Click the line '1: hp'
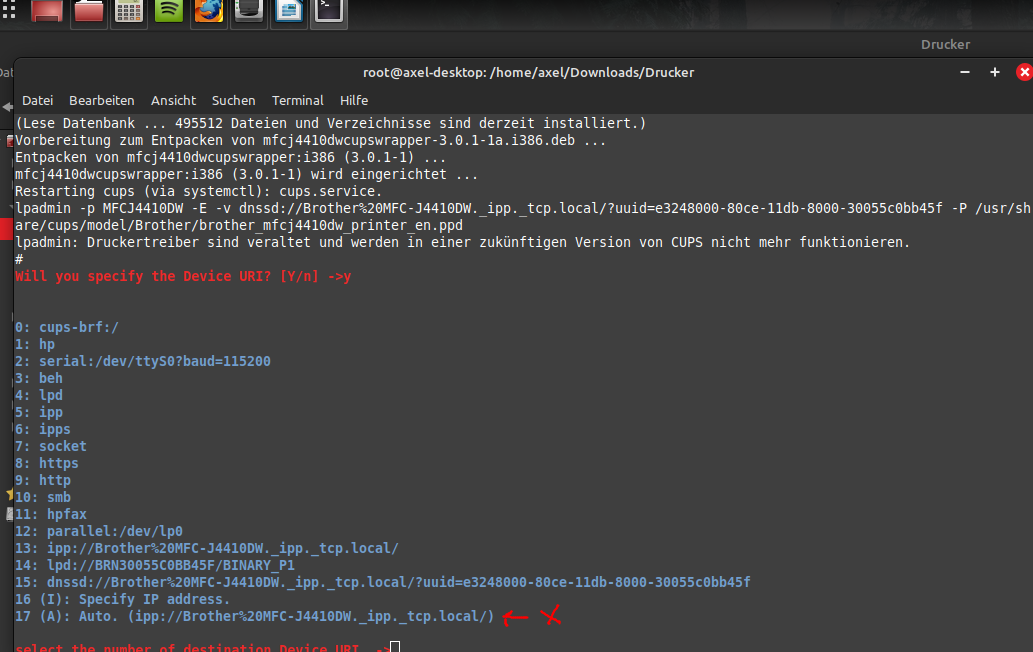 (x=35, y=344)
